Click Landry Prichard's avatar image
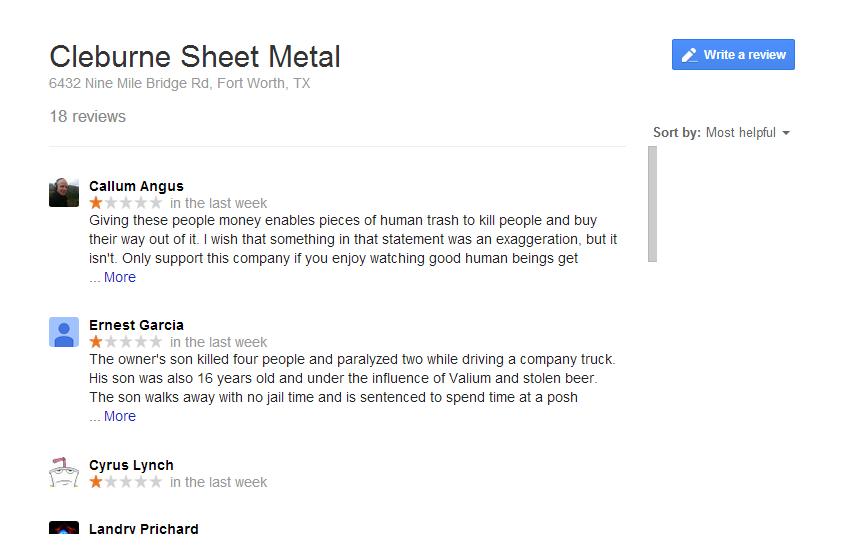845x557 pixels. (x=64, y=527)
